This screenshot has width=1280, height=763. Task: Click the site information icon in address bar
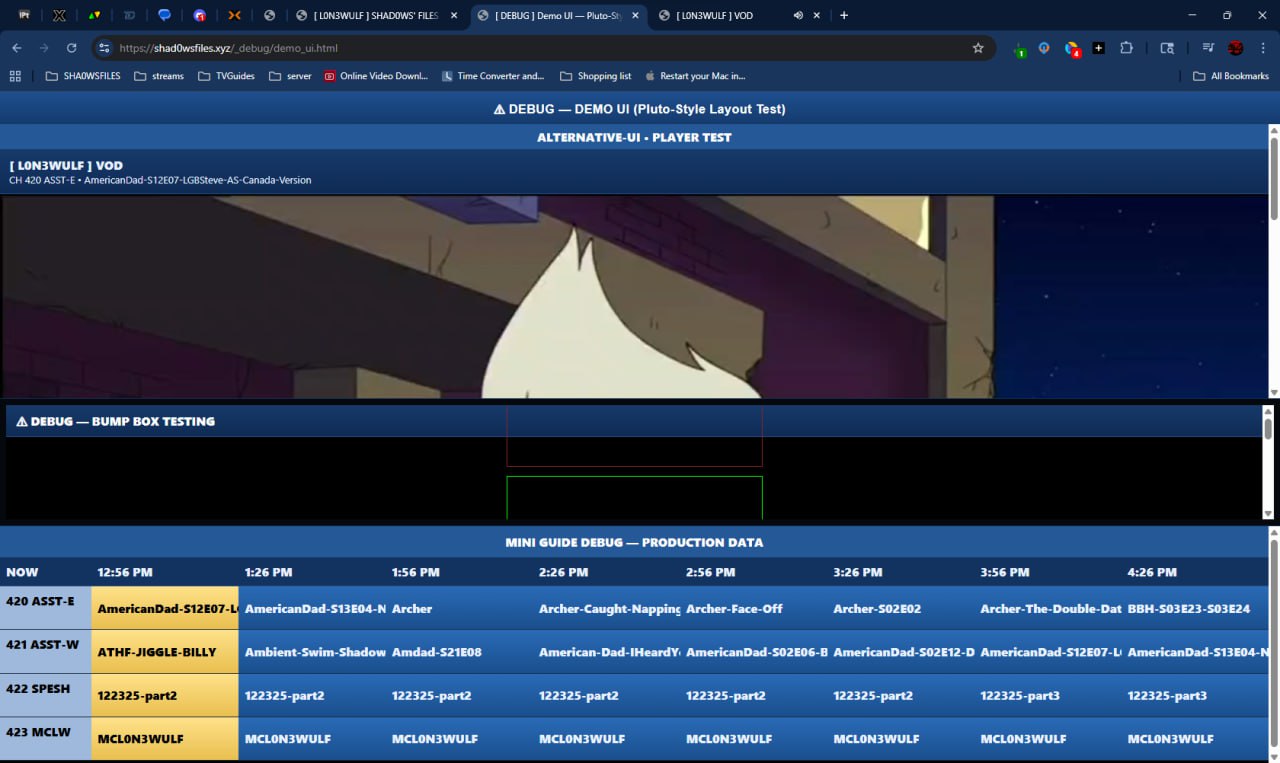tap(104, 48)
